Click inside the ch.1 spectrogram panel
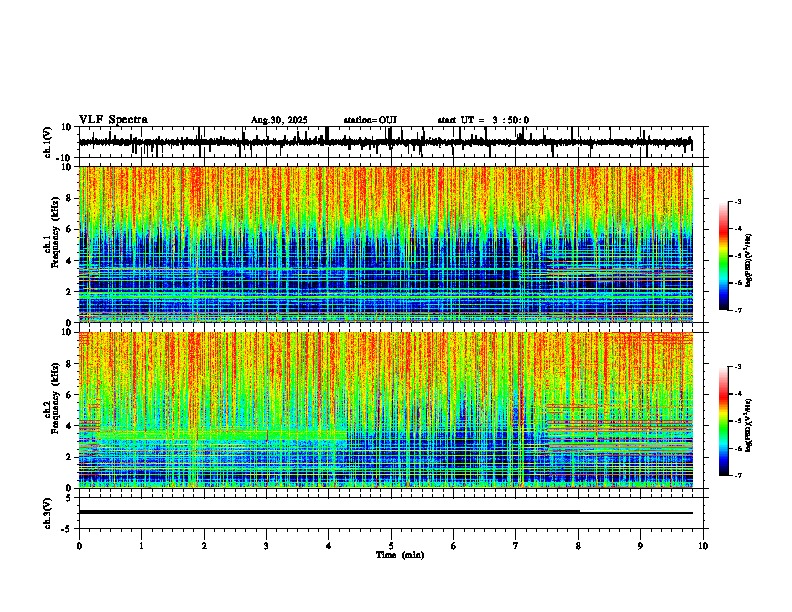 click(386, 244)
